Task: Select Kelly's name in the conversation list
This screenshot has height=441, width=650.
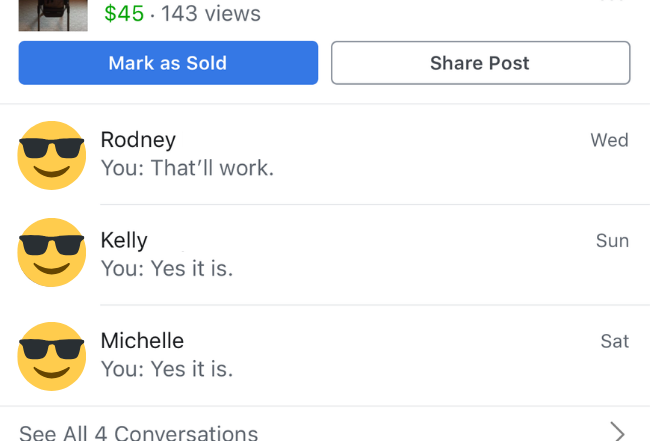Action: point(124,240)
